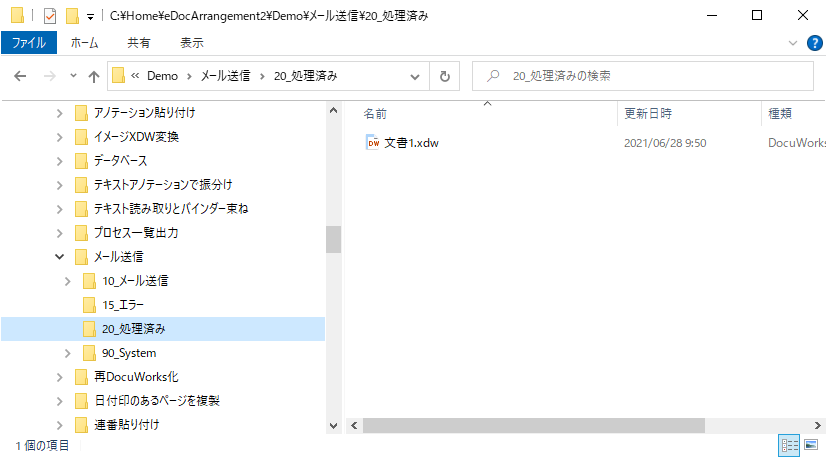The width and height of the screenshot is (827, 458).
Task: Select 10_メール送信 folder in tree
Action: click(x=135, y=281)
